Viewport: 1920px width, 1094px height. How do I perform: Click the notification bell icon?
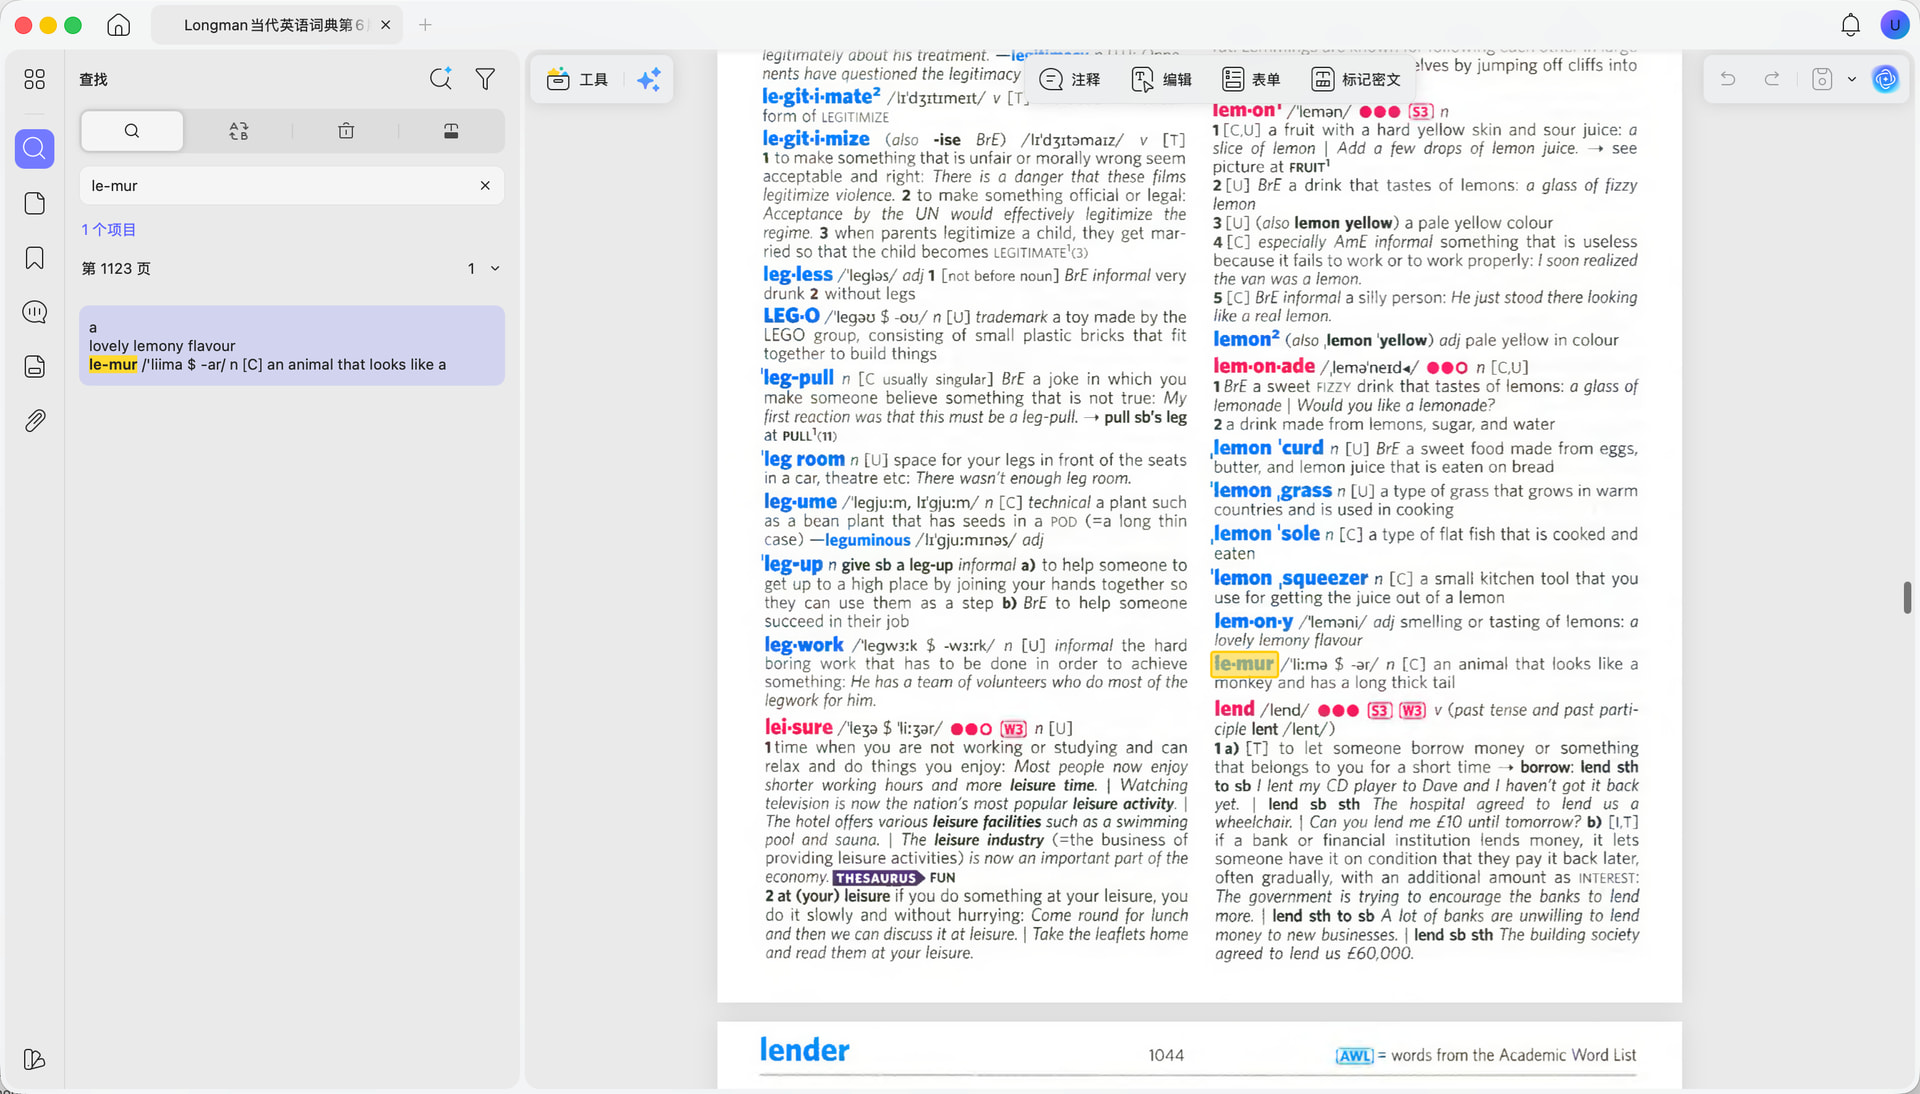click(1850, 25)
